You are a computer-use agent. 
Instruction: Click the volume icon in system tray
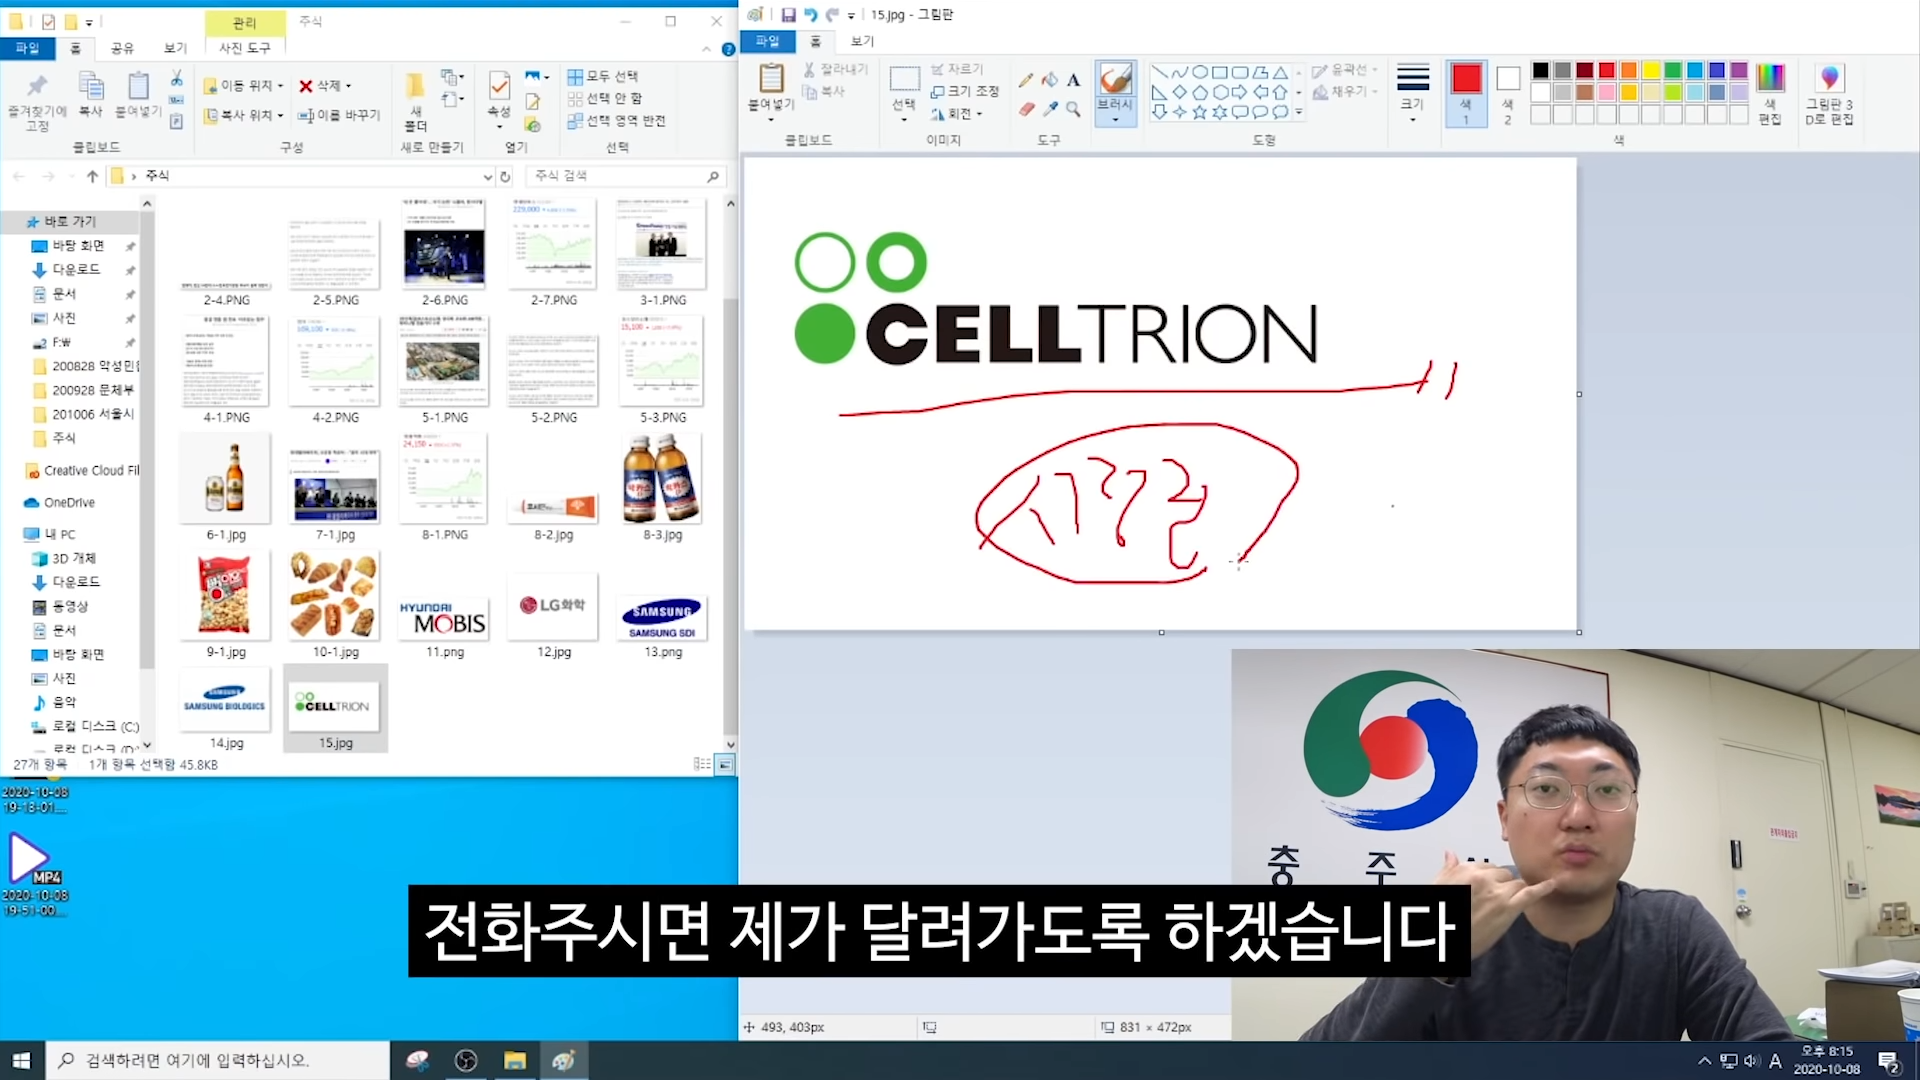point(1752,1061)
